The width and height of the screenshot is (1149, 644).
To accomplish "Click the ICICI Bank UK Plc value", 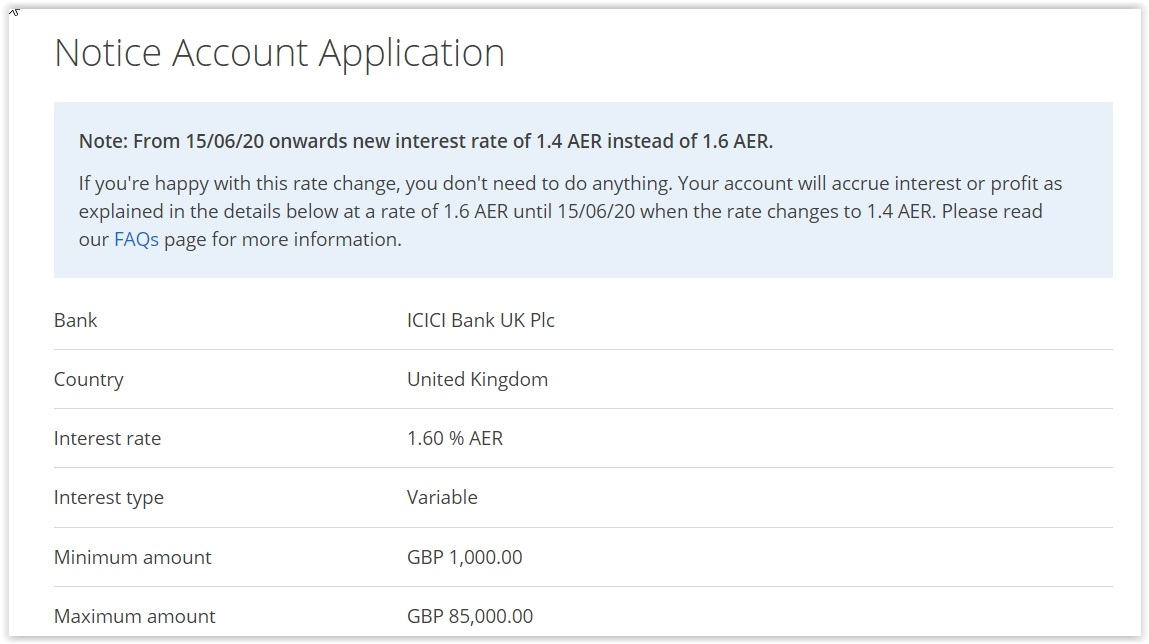I will click(480, 321).
